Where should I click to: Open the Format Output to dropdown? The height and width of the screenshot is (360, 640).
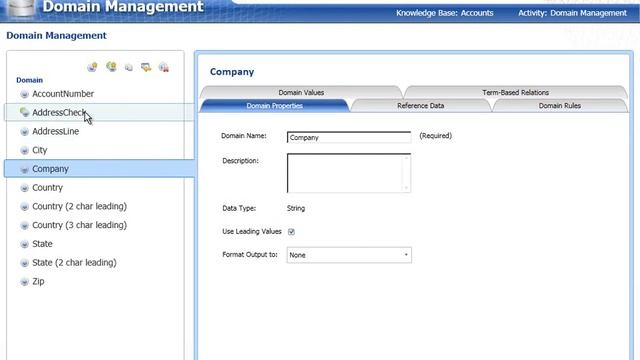[349, 255]
